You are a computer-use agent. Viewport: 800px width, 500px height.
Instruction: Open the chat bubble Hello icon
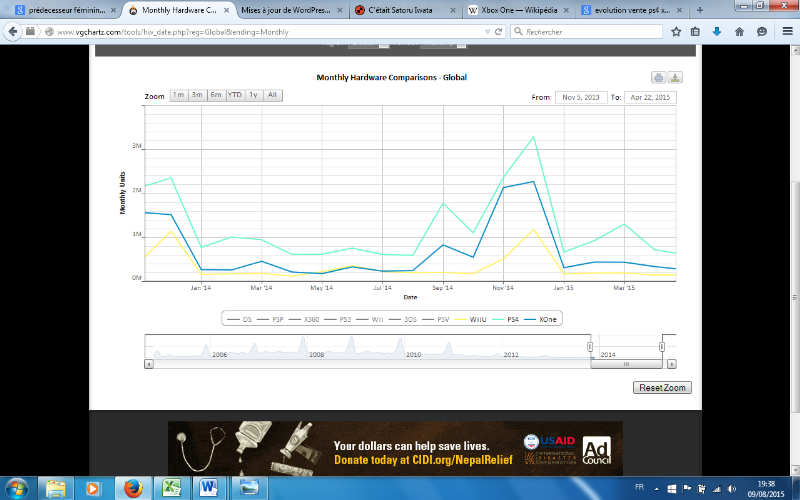762,32
